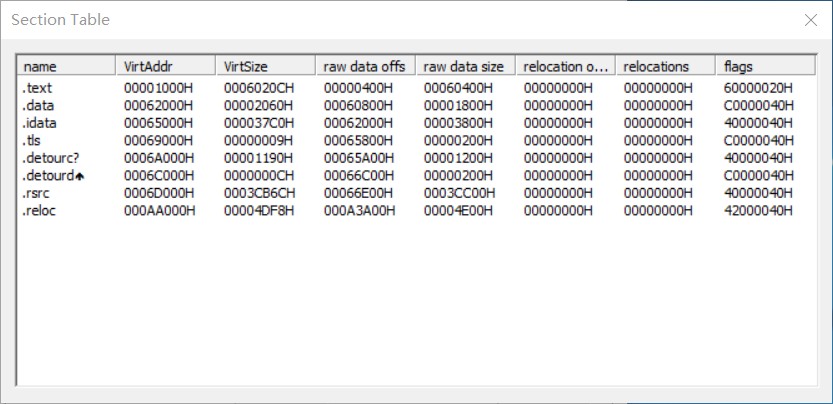The image size is (833, 404).
Task: Select the .reloc section row
Action: (416, 211)
